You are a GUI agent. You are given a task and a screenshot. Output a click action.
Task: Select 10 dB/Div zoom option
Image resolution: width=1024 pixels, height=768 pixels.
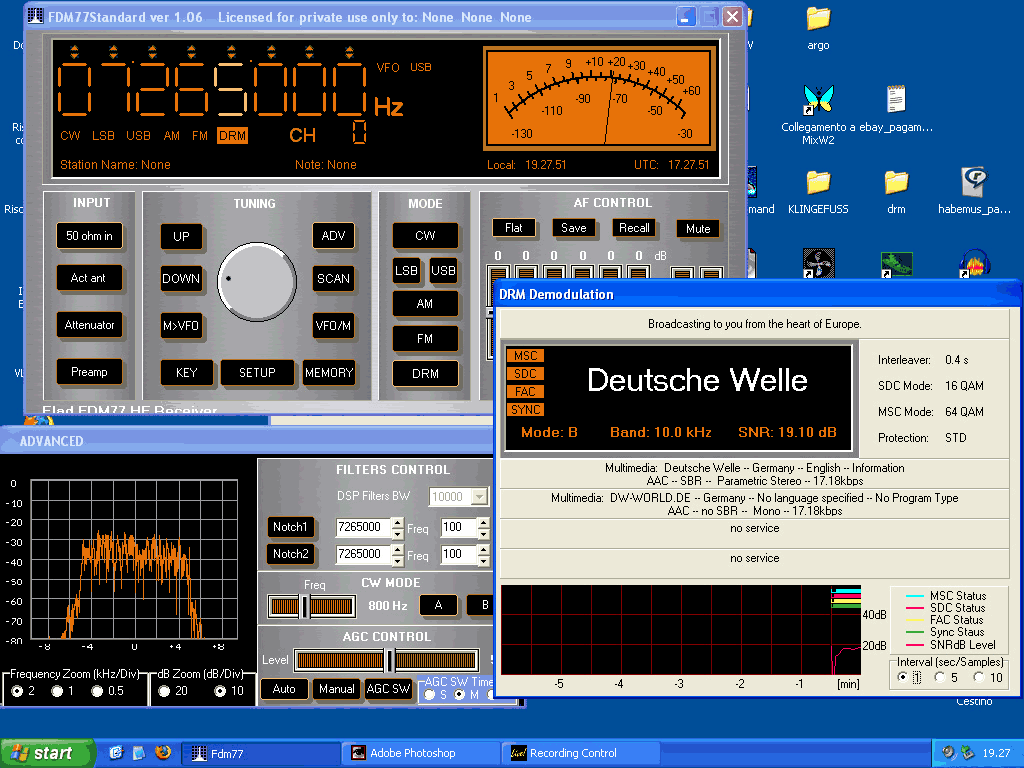[220, 691]
